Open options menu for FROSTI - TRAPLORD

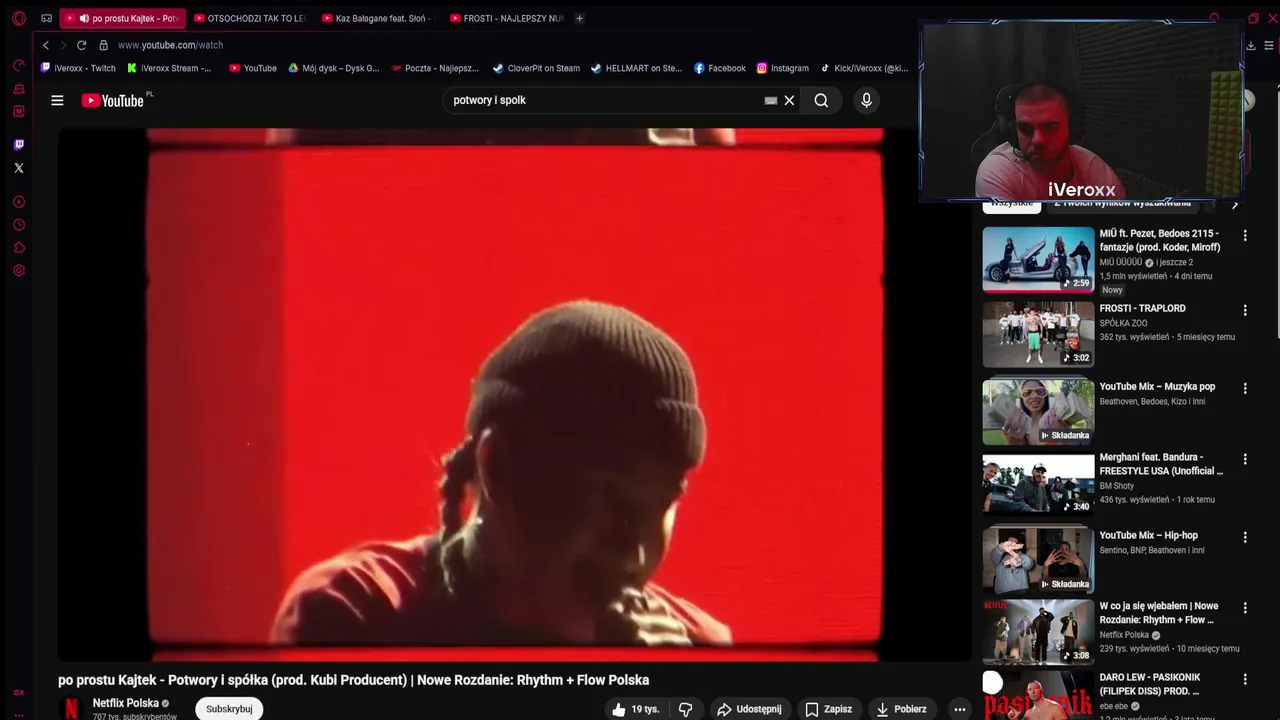(x=1245, y=310)
